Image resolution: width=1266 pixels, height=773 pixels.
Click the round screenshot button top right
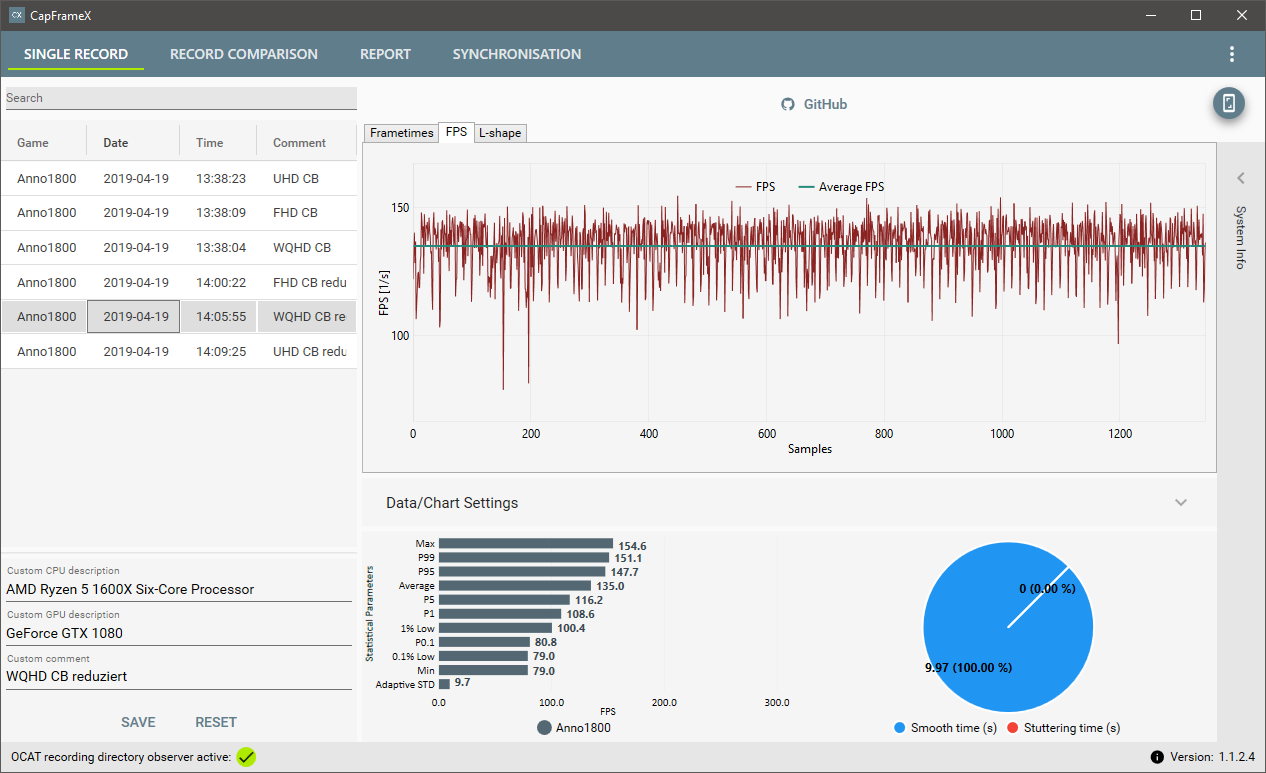(x=1229, y=103)
